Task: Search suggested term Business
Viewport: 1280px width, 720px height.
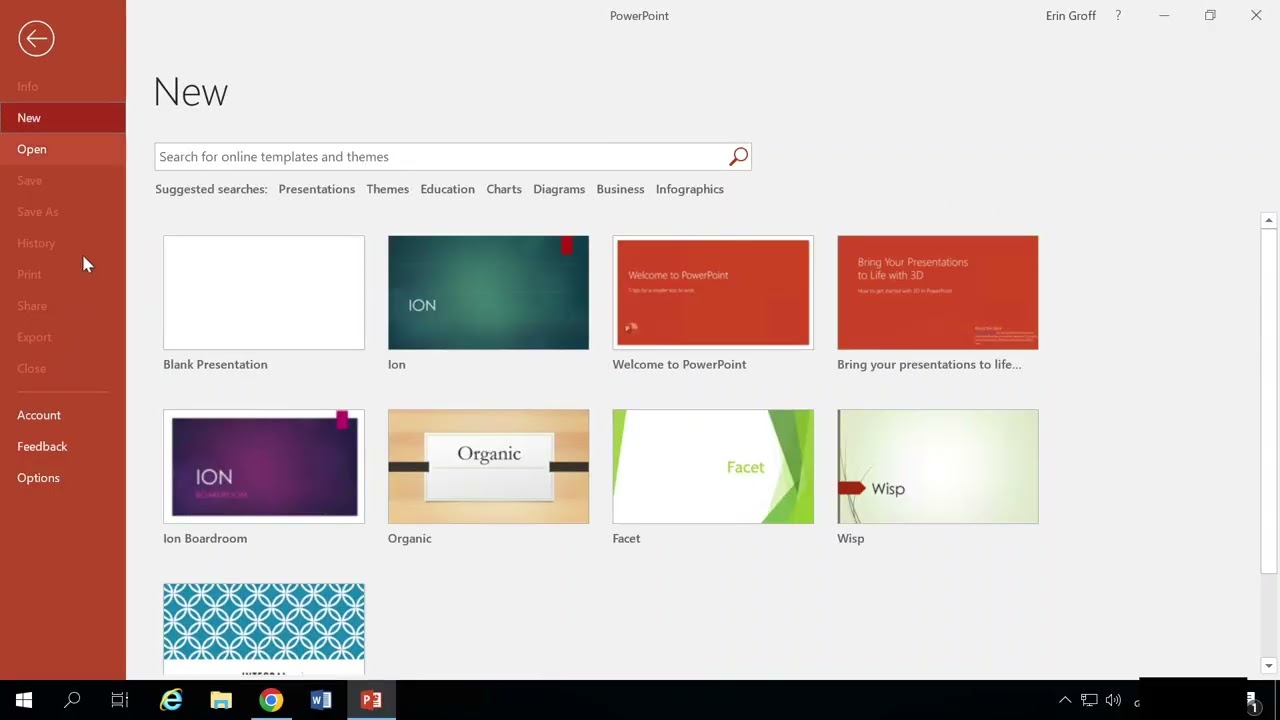Action: 620,189
